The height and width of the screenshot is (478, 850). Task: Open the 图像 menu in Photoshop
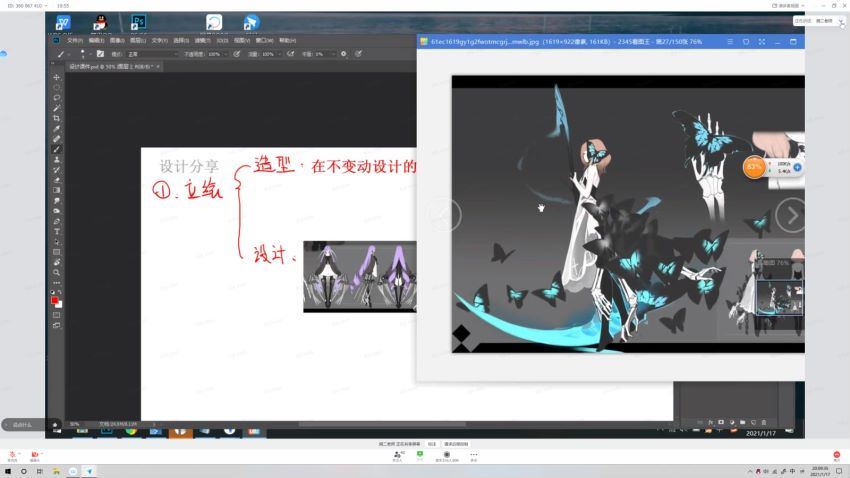117,41
